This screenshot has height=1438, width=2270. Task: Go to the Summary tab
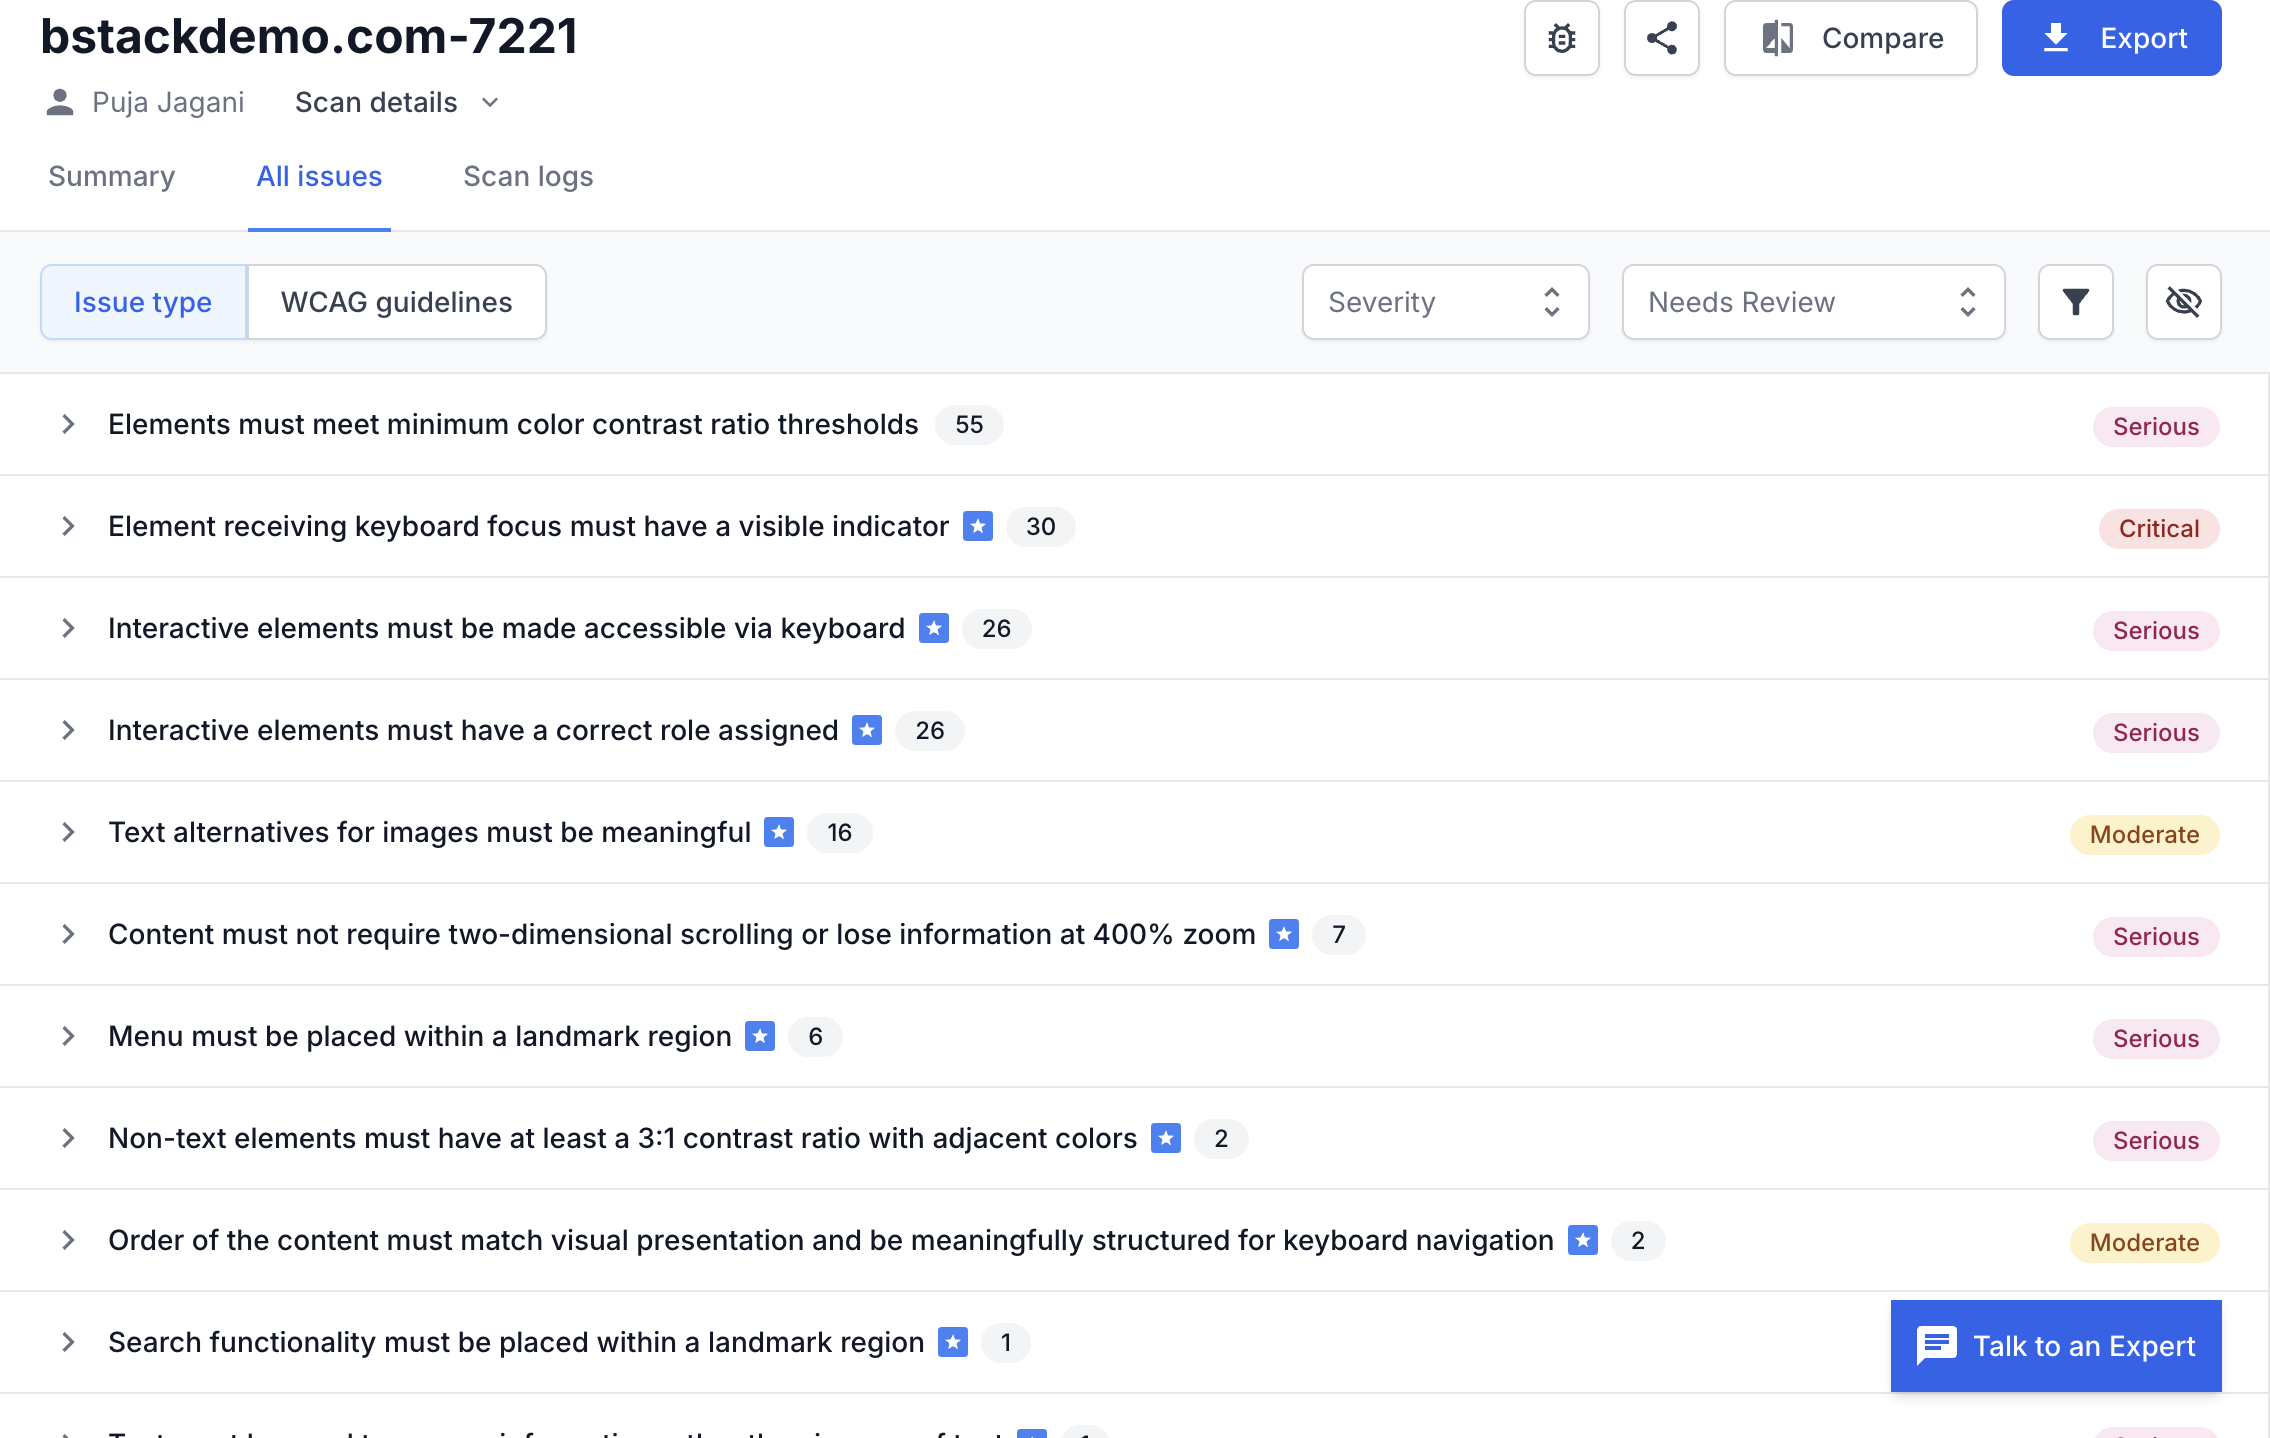(x=111, y=176)
